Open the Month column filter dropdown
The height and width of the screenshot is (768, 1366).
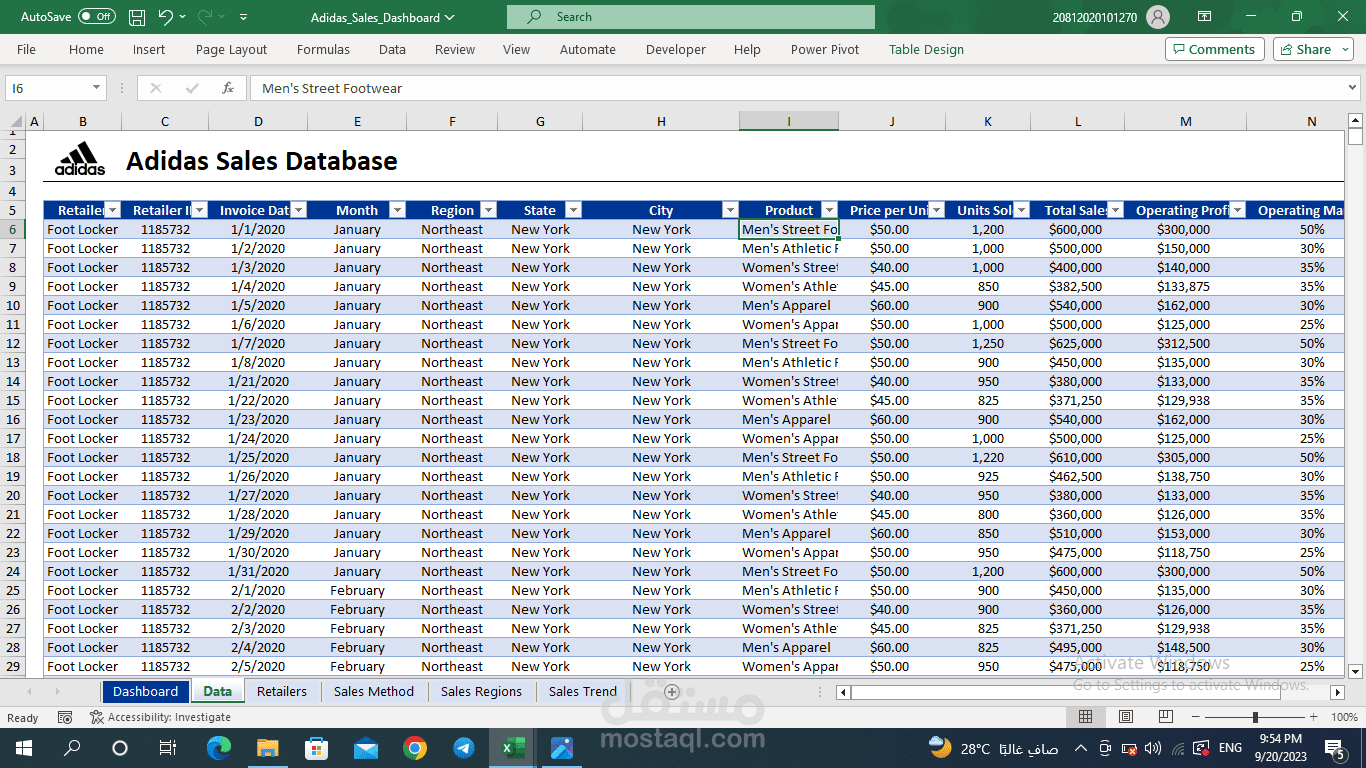397,210
